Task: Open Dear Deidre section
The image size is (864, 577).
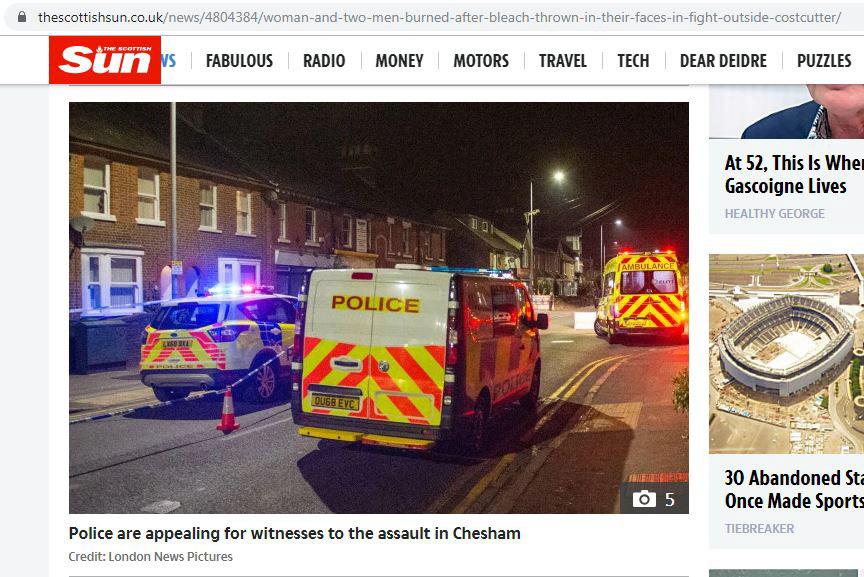Action: point(723,61)
